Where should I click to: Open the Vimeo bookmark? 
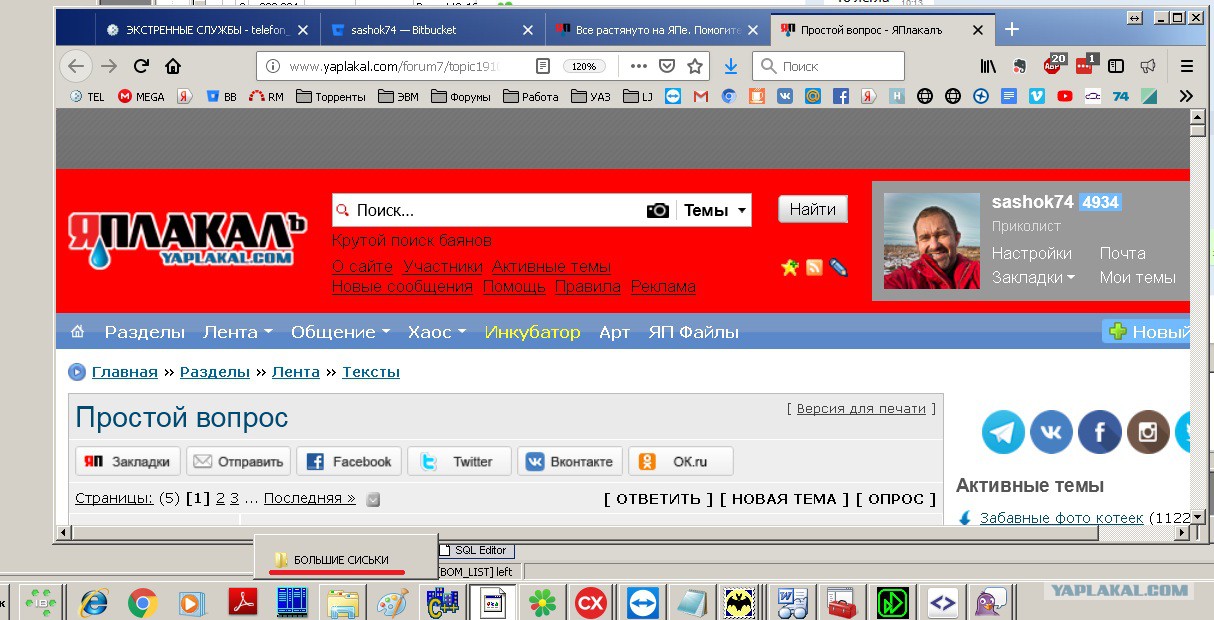pyautogui.click(x=1037, y=96)
